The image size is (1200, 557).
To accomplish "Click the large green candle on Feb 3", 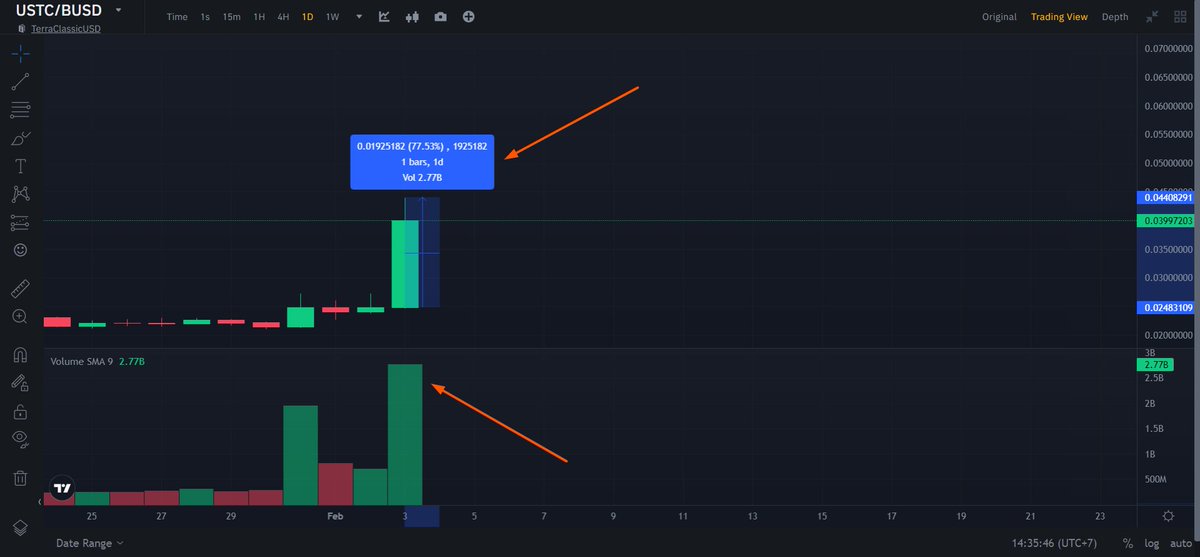I will click(x=404, y=263).
